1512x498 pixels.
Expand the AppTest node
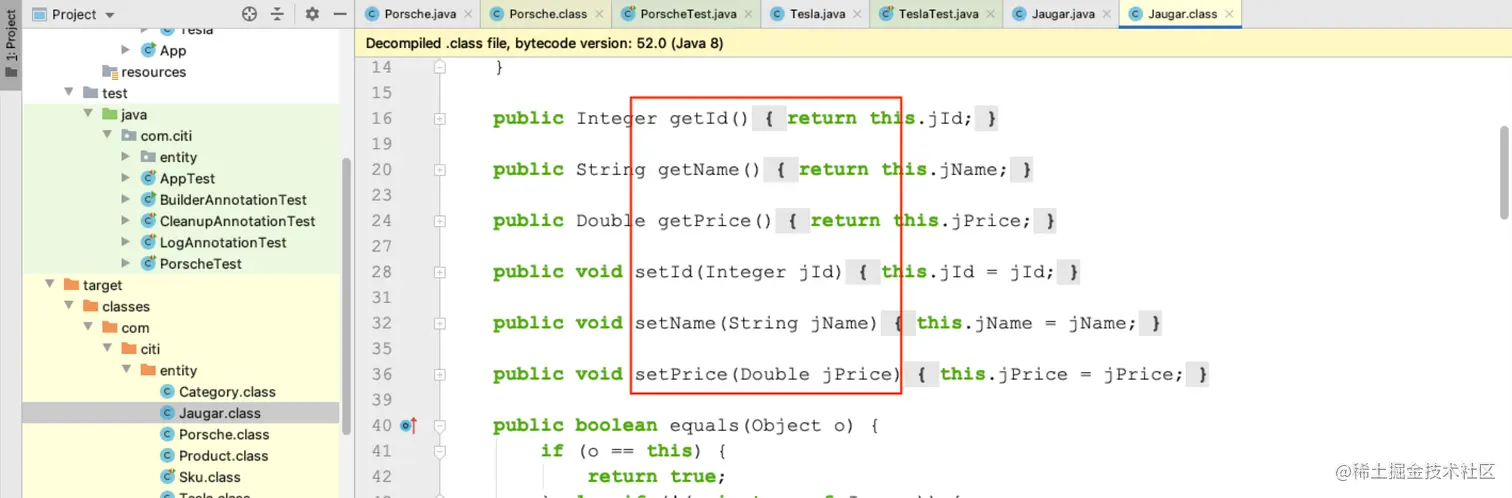pos(126,178)
